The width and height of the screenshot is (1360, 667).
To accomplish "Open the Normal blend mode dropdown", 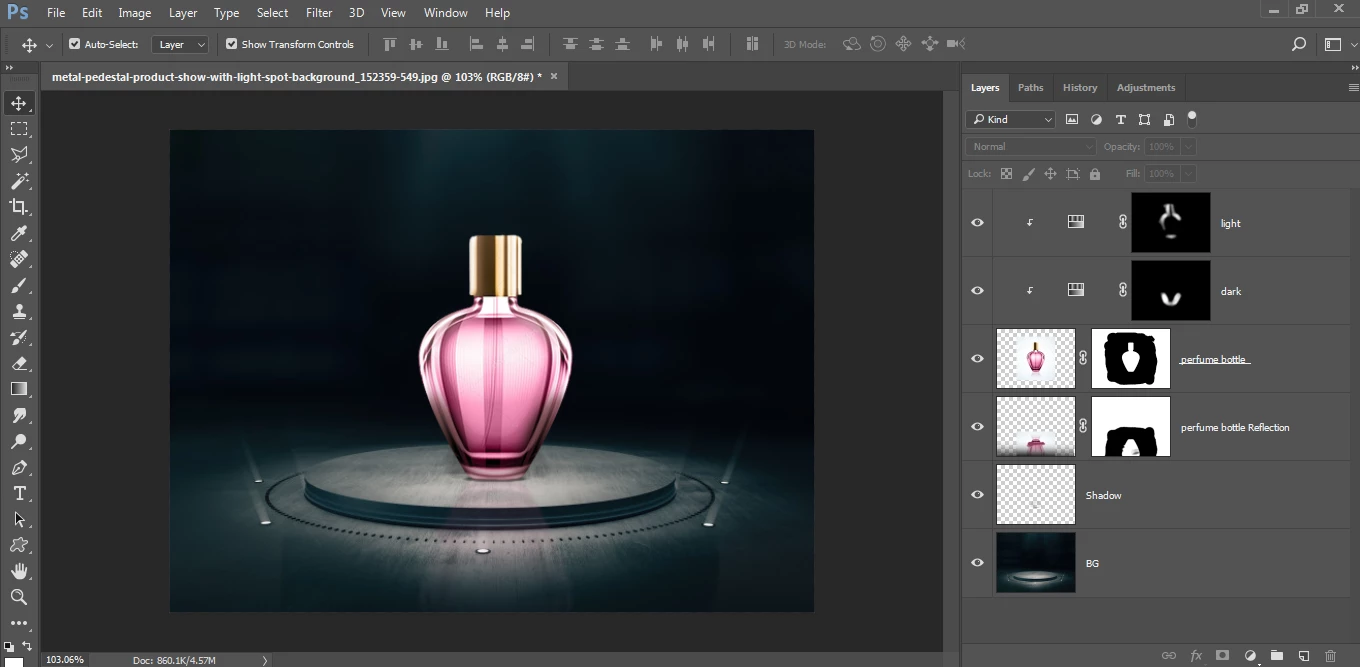I will [x=1030, y=147].
